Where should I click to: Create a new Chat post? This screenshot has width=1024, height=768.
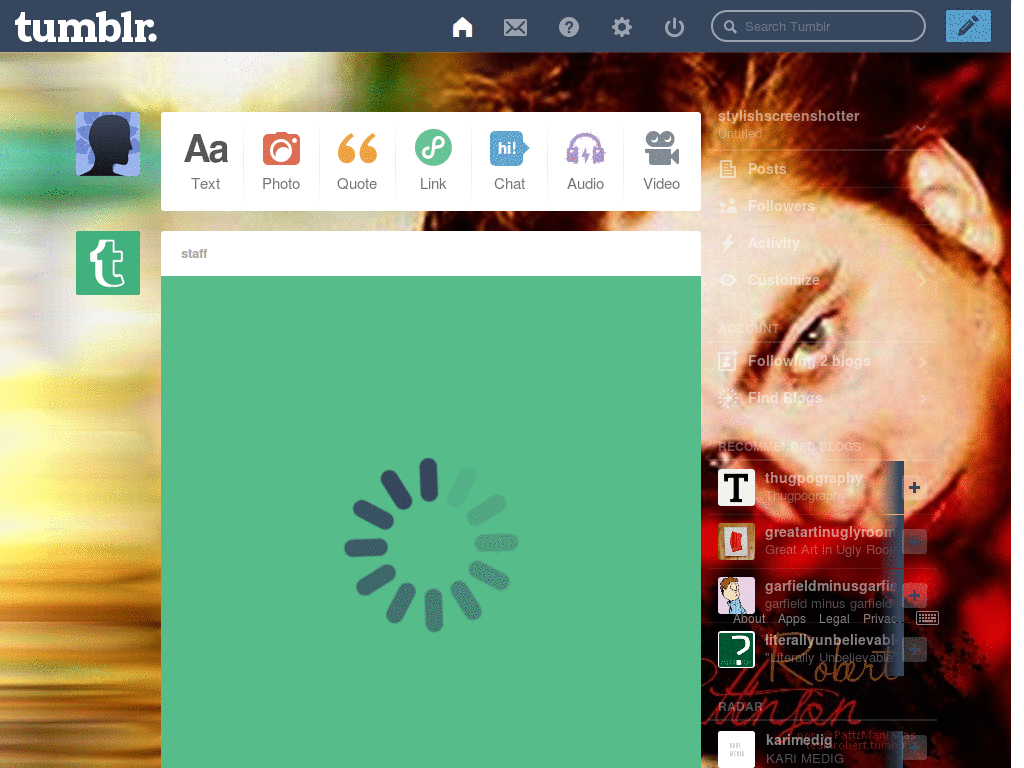(x=509, y=161)
